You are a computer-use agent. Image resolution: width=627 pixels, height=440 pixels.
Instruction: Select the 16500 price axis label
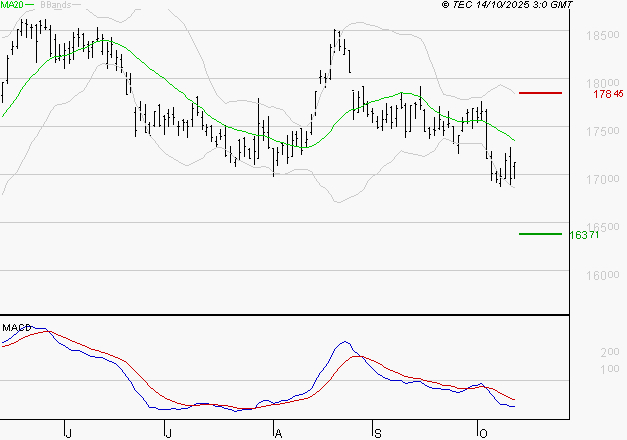coord(597,227)
